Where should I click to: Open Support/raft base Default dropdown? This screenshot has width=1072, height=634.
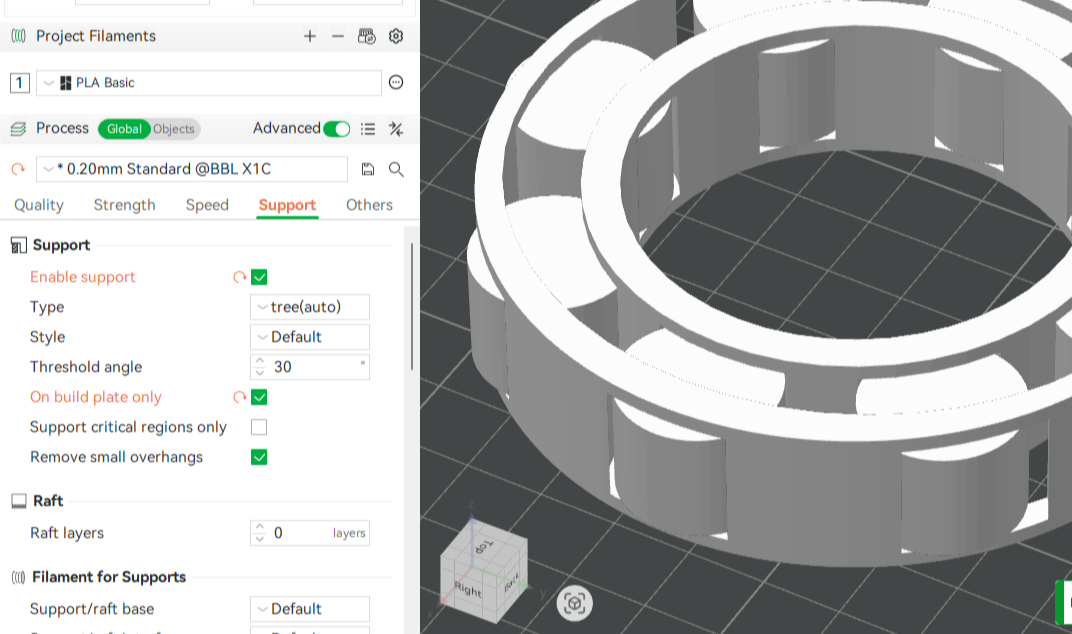(x=310, y=609)
